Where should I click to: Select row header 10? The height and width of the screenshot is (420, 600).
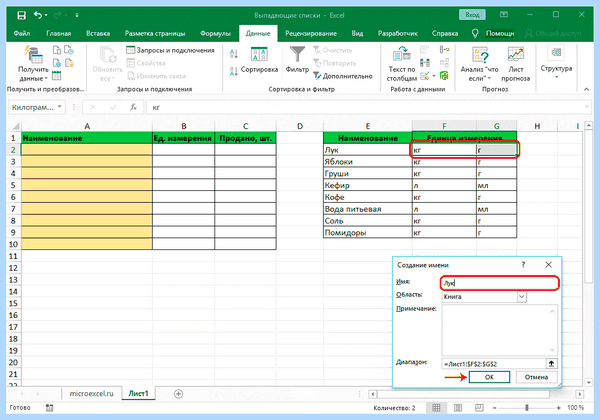(13, 244)
